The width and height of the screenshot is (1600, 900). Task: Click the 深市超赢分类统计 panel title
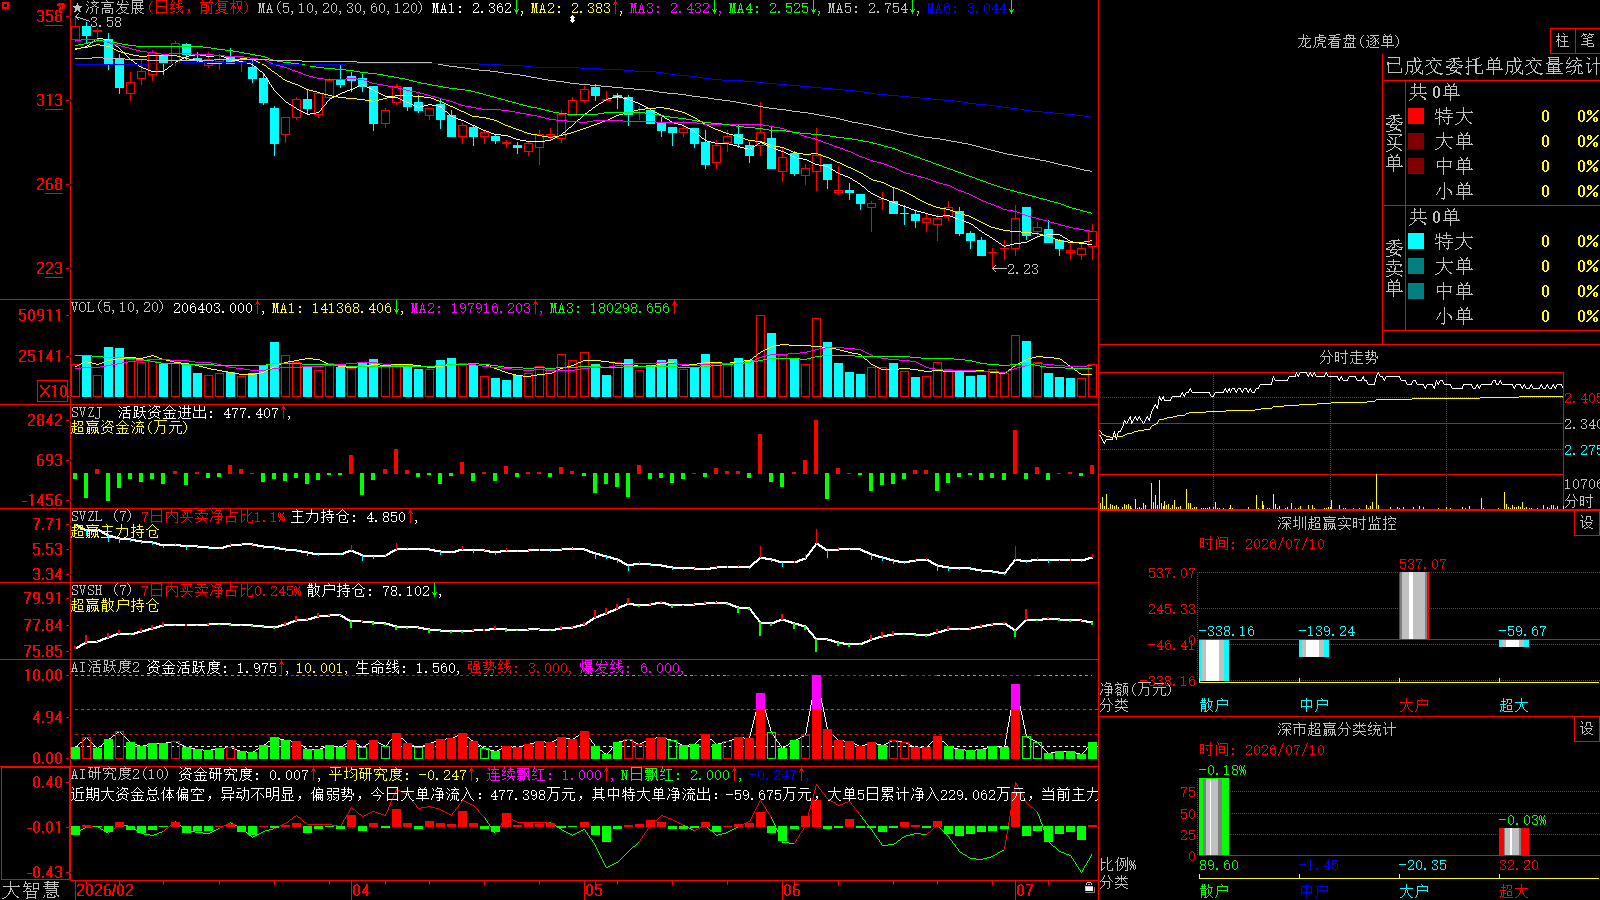1337,729
